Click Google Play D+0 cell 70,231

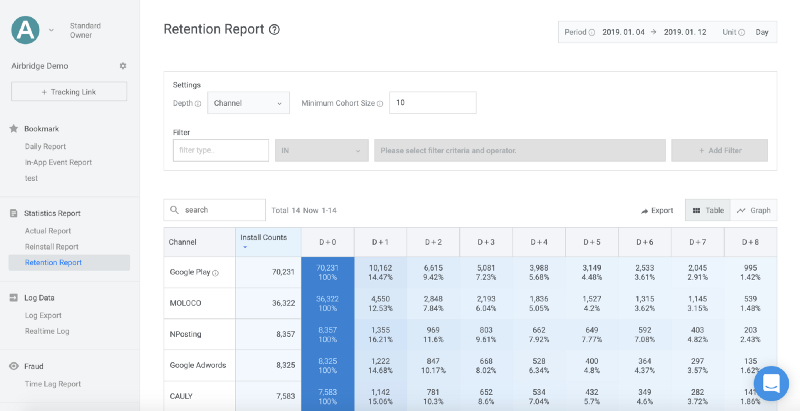(328, 272)
